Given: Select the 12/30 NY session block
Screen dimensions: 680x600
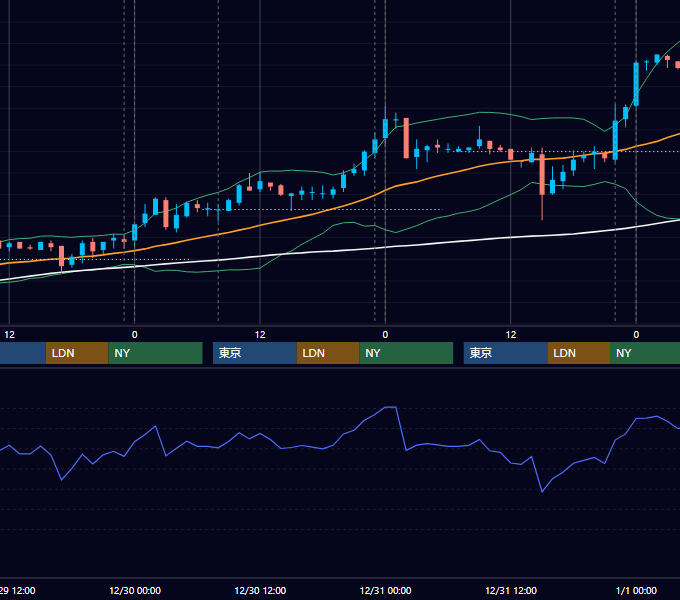Looking at the screenshot, I should (406, 353).
